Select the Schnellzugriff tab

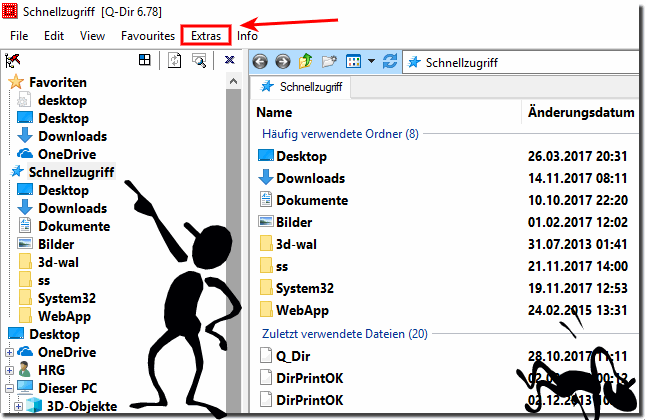click(x=301, y=87)
